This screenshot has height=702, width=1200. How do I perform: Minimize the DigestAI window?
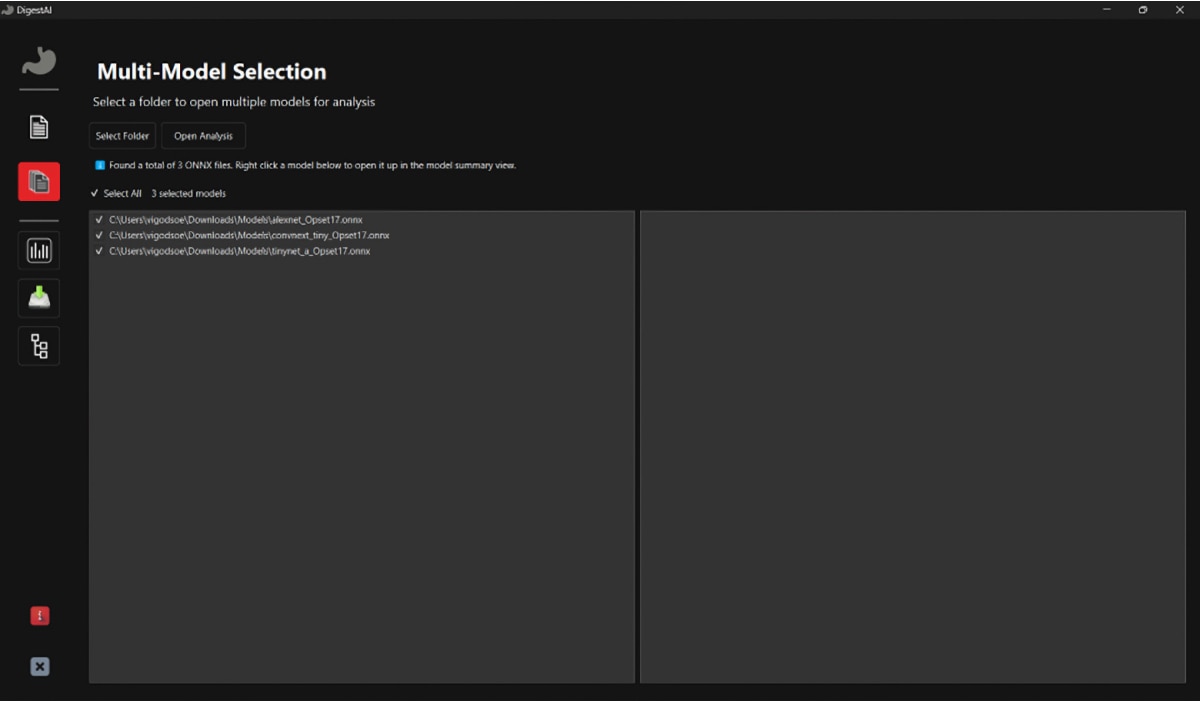coord(1107,9)
